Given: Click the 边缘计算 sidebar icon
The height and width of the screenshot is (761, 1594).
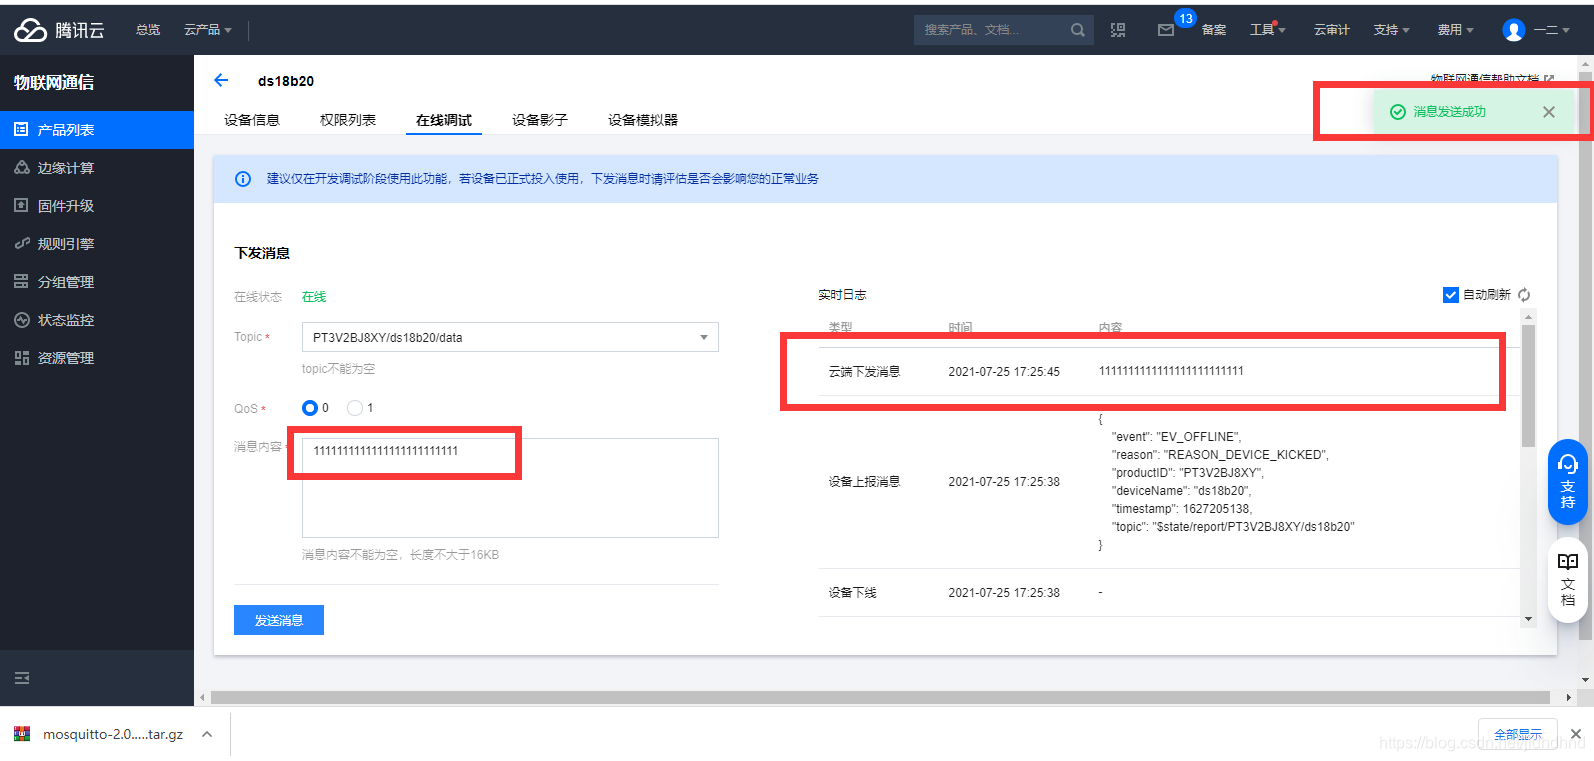Looking at the screenshot, I should [x=21, y=168].
